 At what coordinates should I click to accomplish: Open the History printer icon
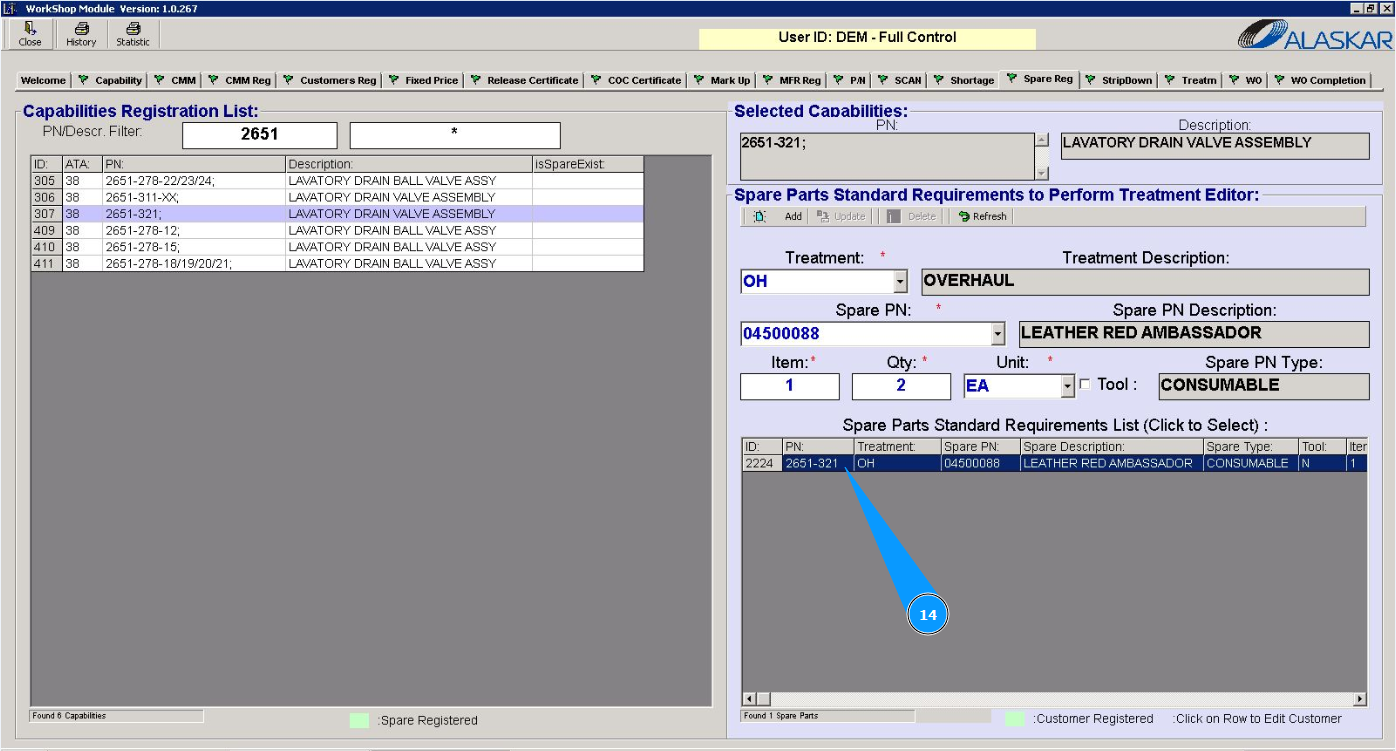point(81,28)
